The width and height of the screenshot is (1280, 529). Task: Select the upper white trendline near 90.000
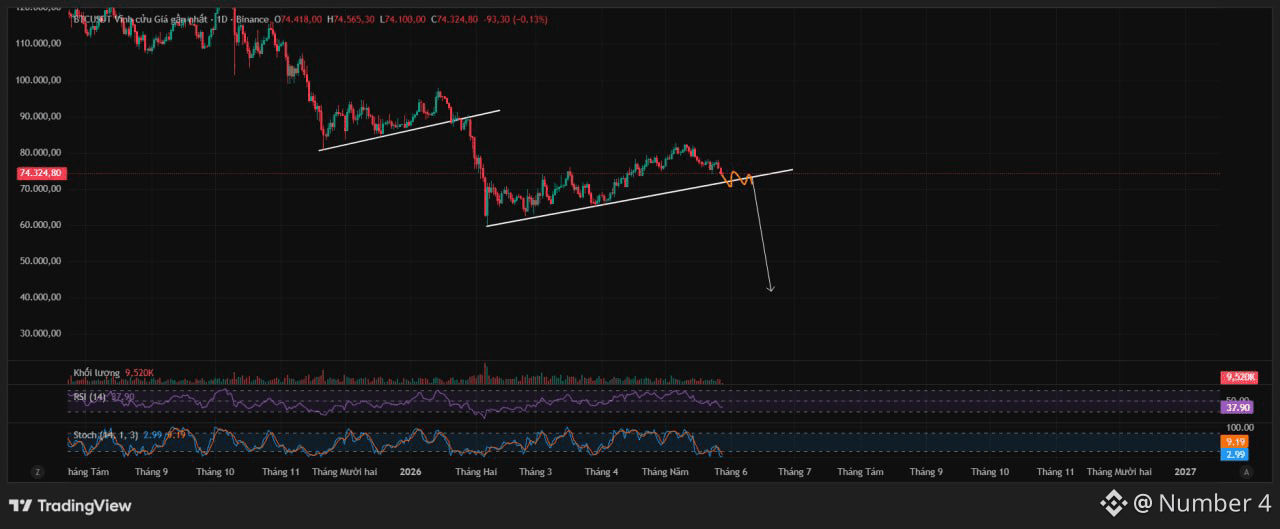409,130
